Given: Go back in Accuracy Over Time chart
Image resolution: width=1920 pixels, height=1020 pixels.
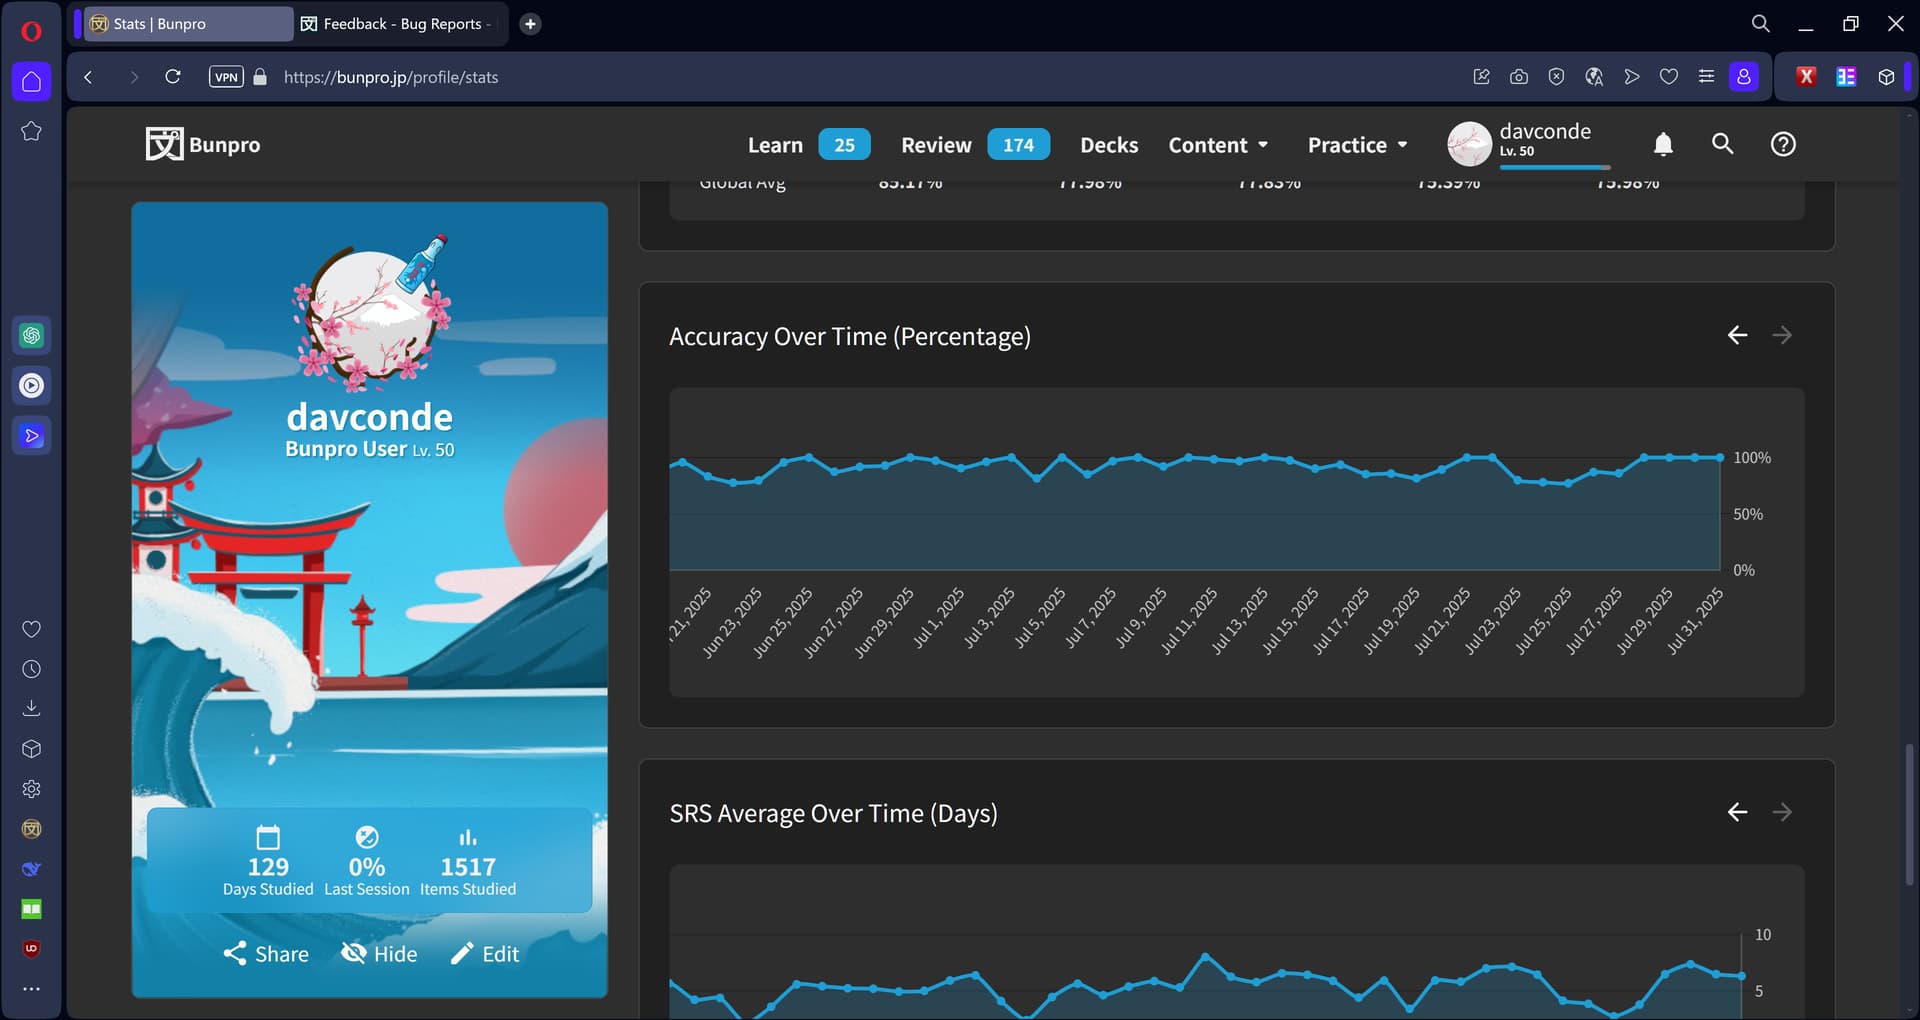Looking at the screenshot, I should click(1738, 335).
